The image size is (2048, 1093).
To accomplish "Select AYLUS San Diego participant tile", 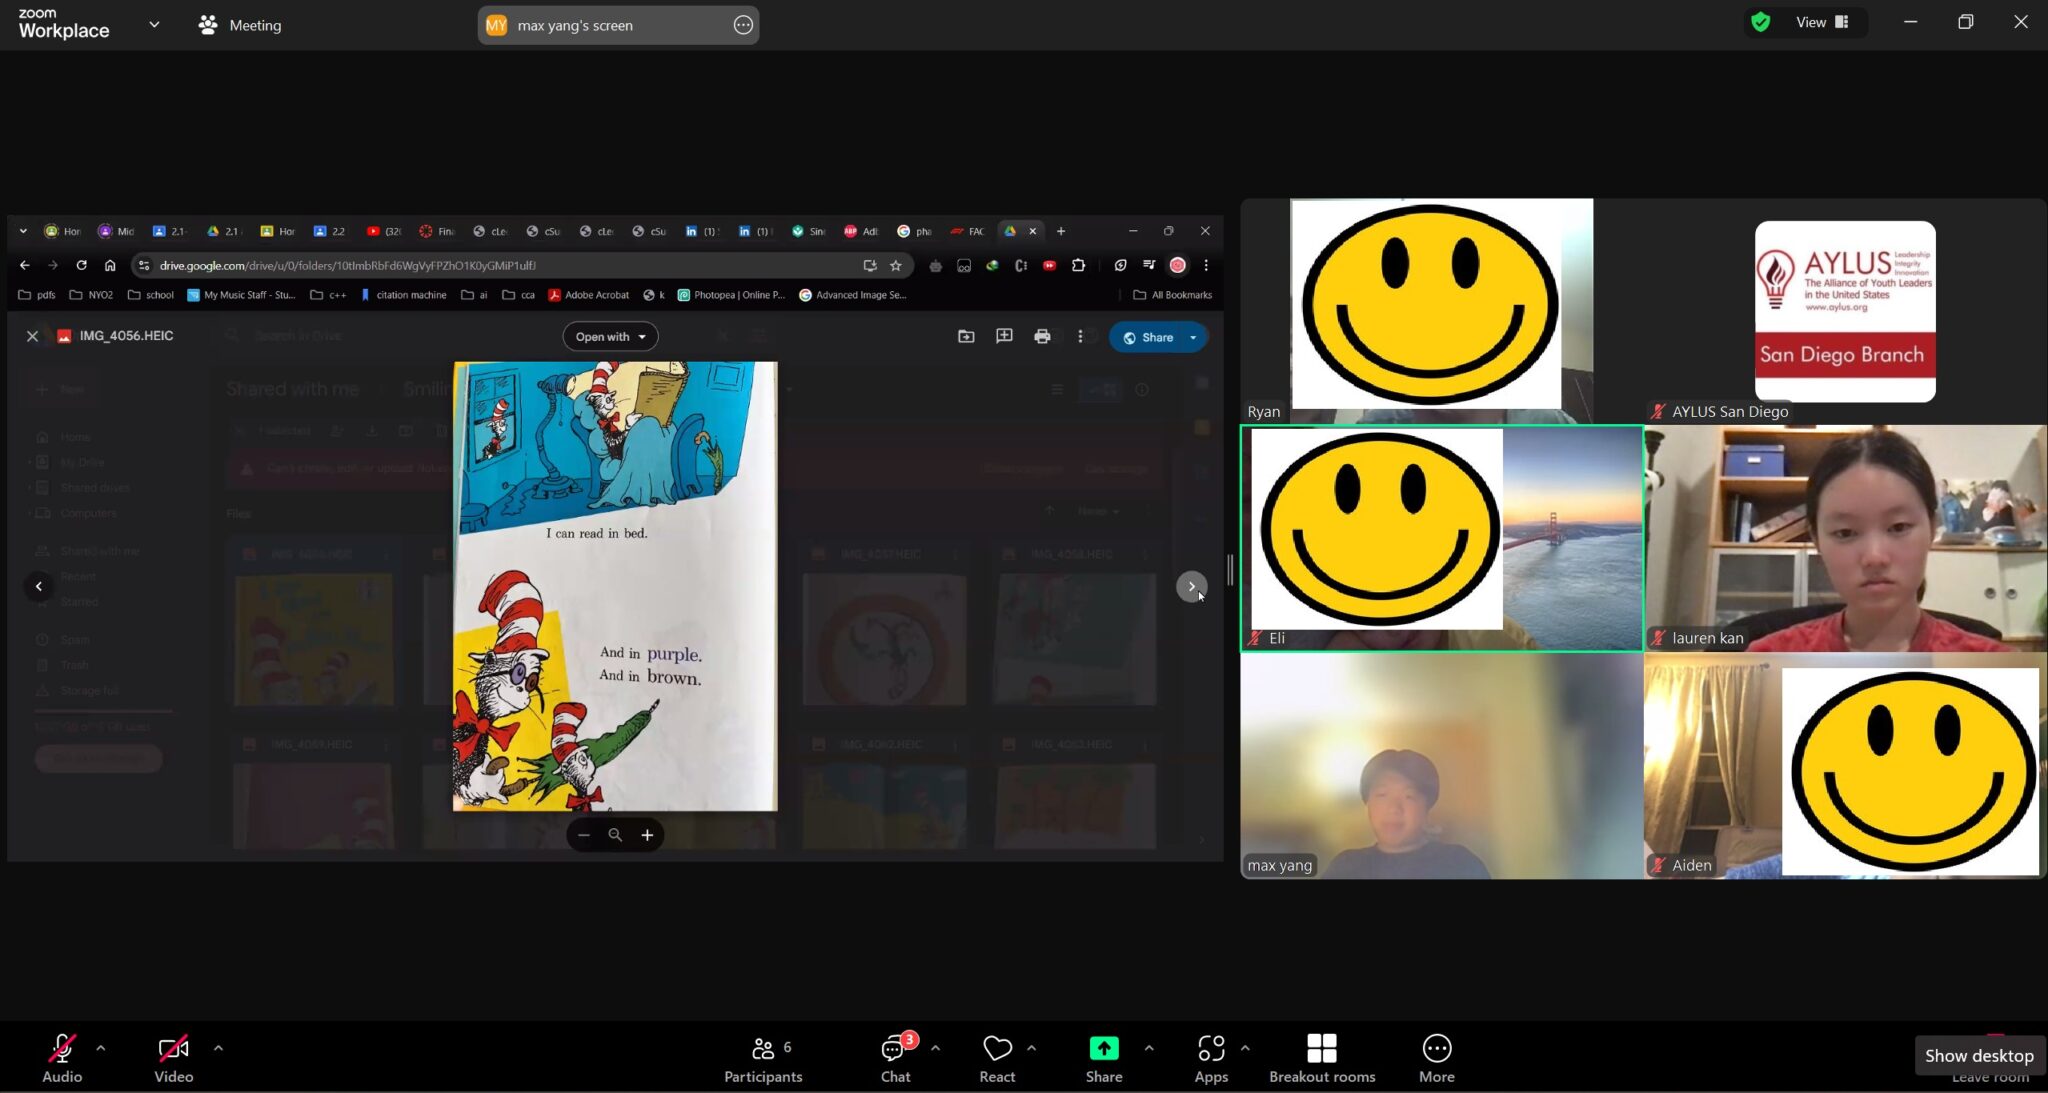I will (x=1845, y=310).
